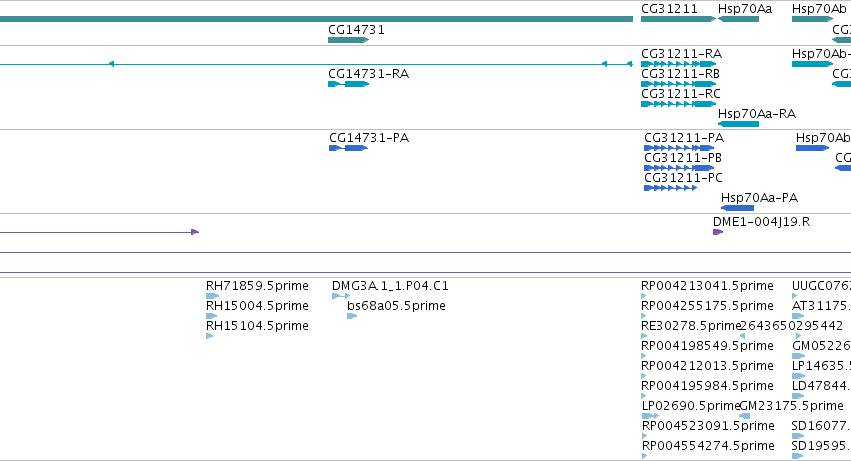The height and width of the screenshot is (461, 851).
Task: Click the Hsp70Aa-RA transcript bar
Action: 738,124
